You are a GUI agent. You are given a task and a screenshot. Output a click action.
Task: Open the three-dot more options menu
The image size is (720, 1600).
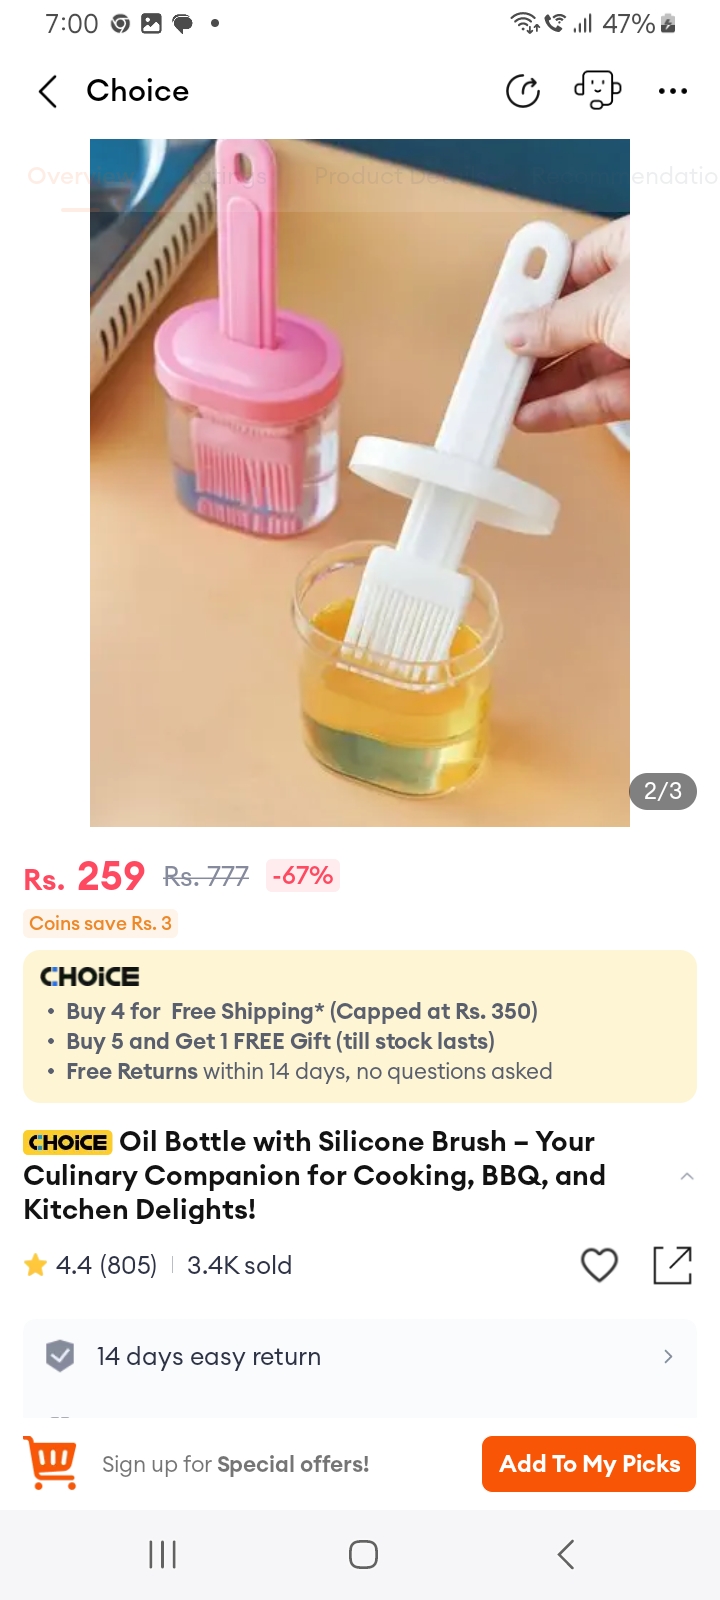[x=673, y=91]
